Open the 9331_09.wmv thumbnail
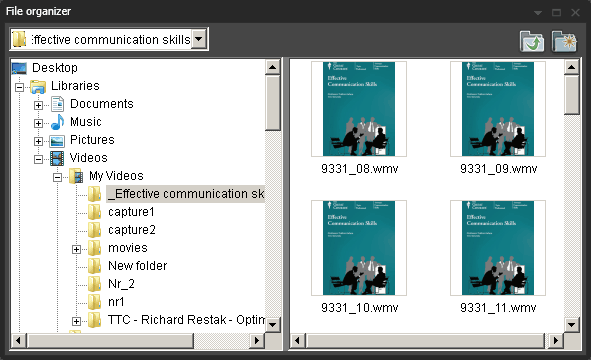Screen dimensions: 591x360 498,109
